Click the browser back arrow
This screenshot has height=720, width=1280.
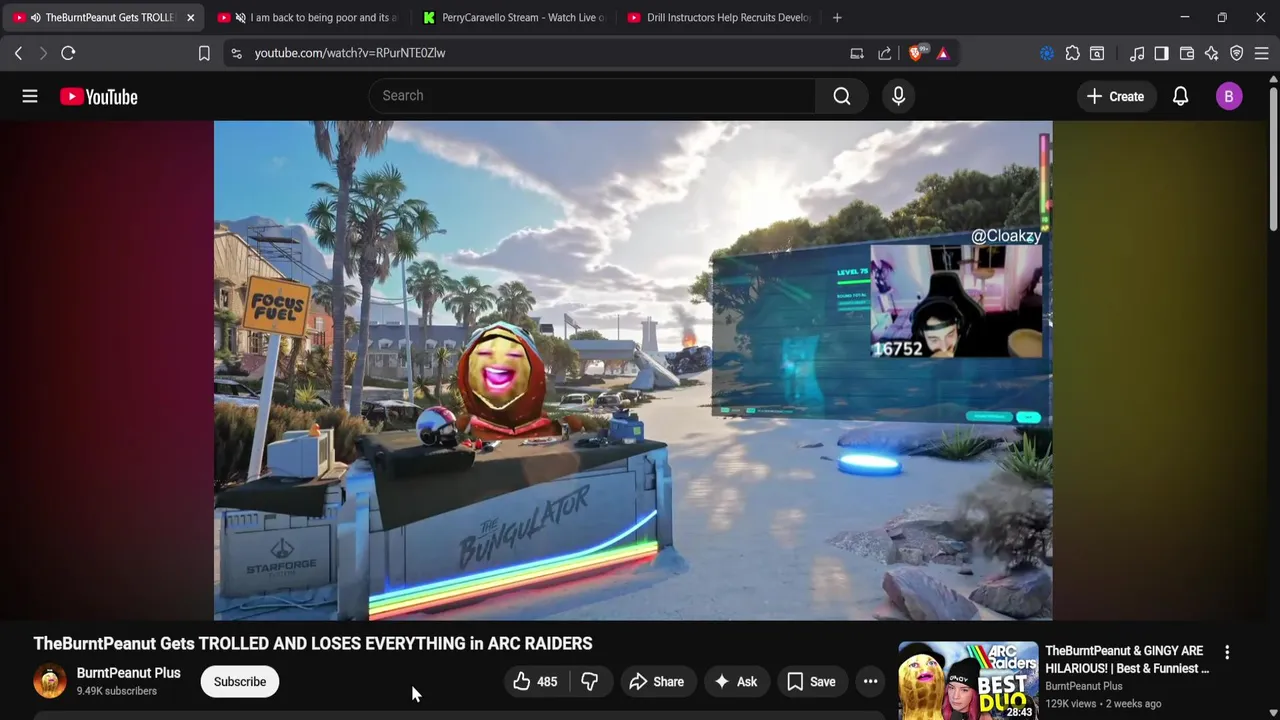(x=18, y=53)
